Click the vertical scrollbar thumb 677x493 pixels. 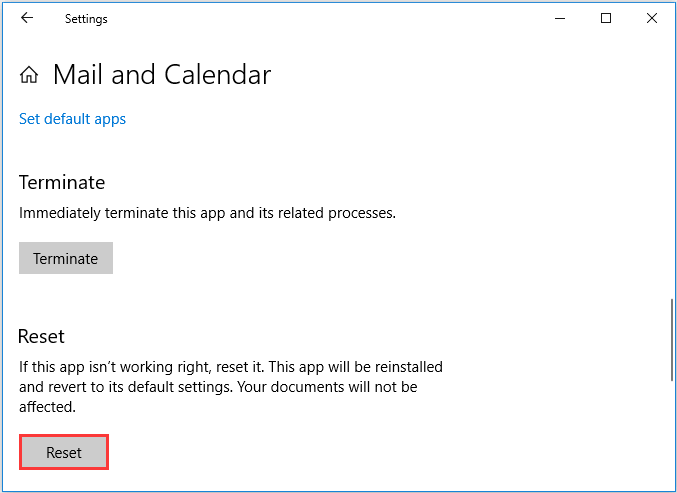click(672, 340)
